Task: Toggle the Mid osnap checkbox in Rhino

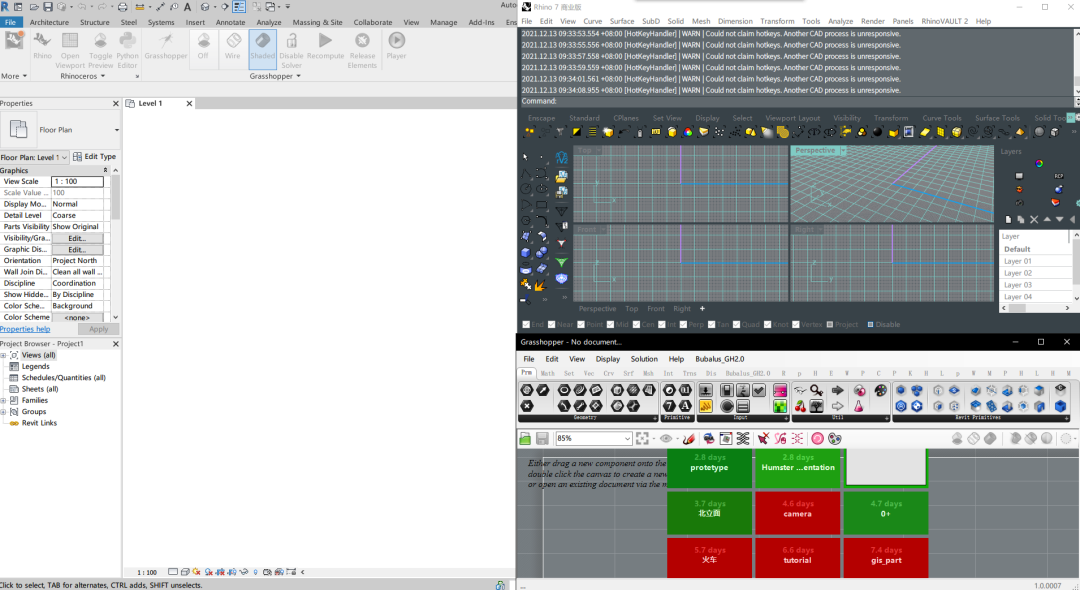Action: (x=610, y=324)
